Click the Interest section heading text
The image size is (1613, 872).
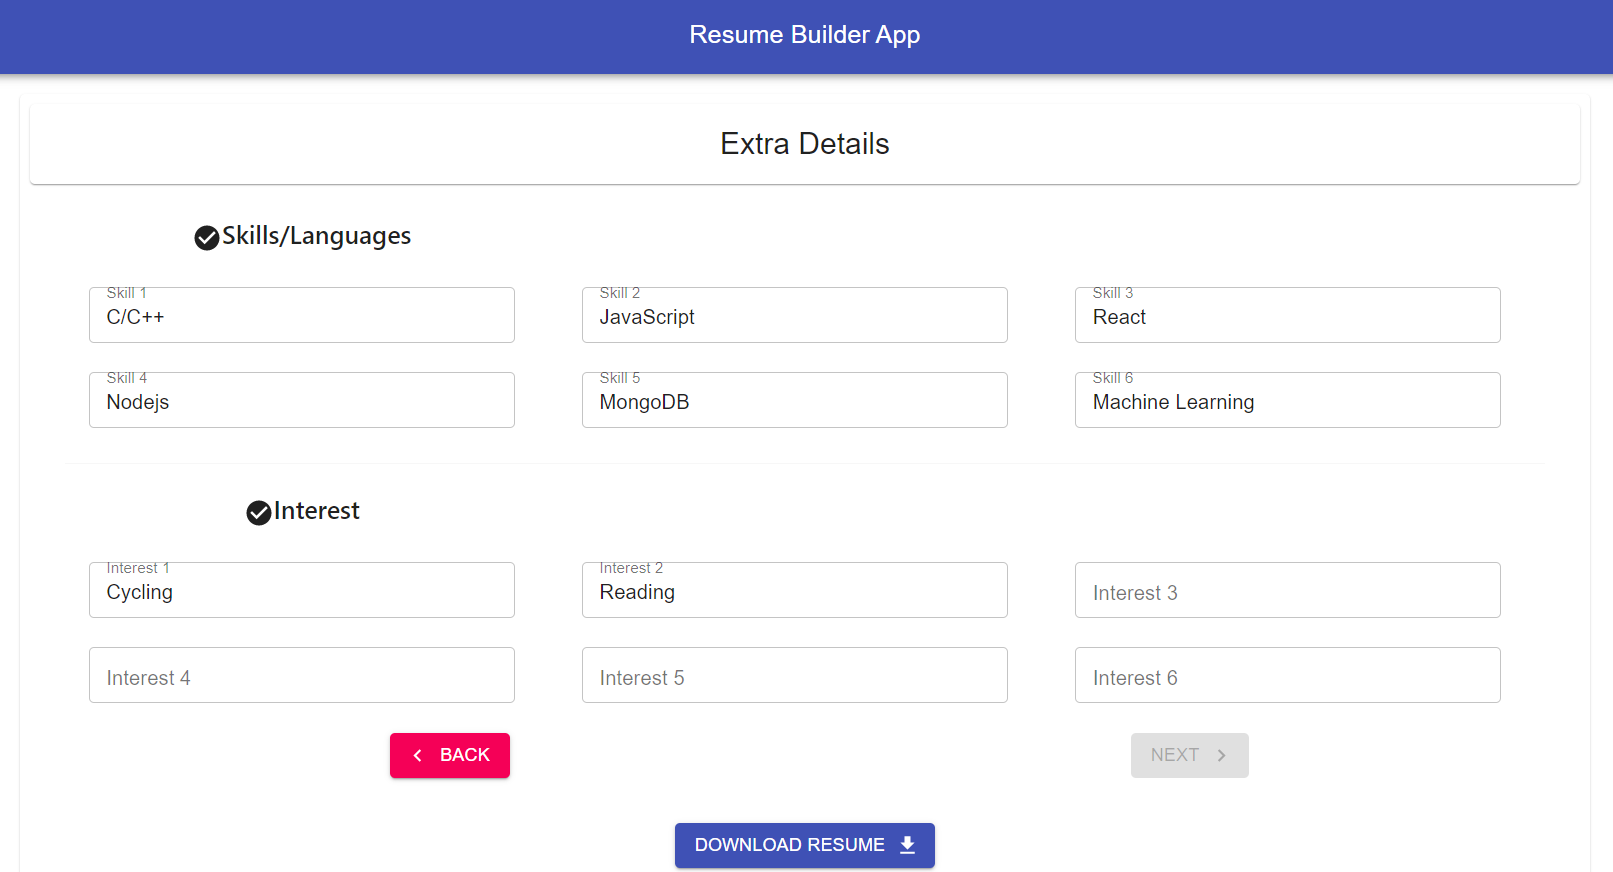(x=317, y=511)
